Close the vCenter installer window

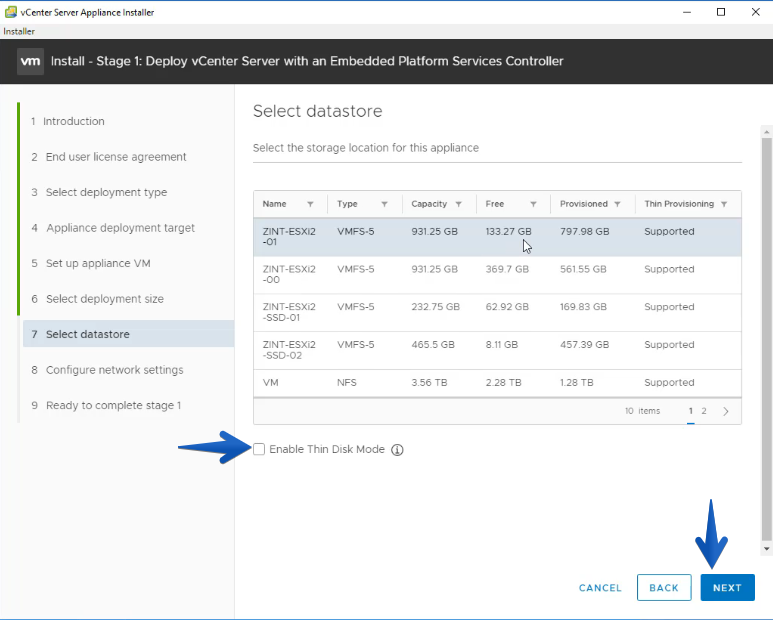pyautogui.click(x=755, y=12)
